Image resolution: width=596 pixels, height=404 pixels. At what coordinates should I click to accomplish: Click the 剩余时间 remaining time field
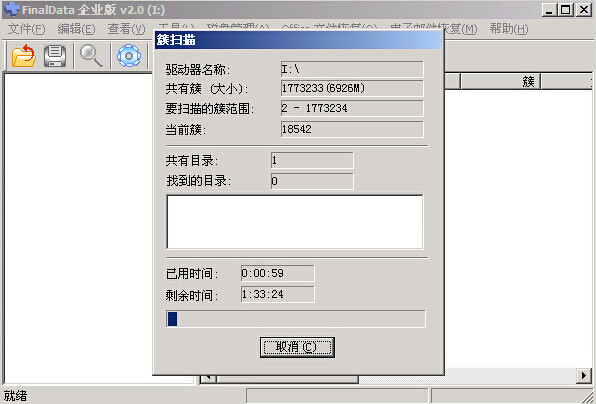[x=277, y=294]
